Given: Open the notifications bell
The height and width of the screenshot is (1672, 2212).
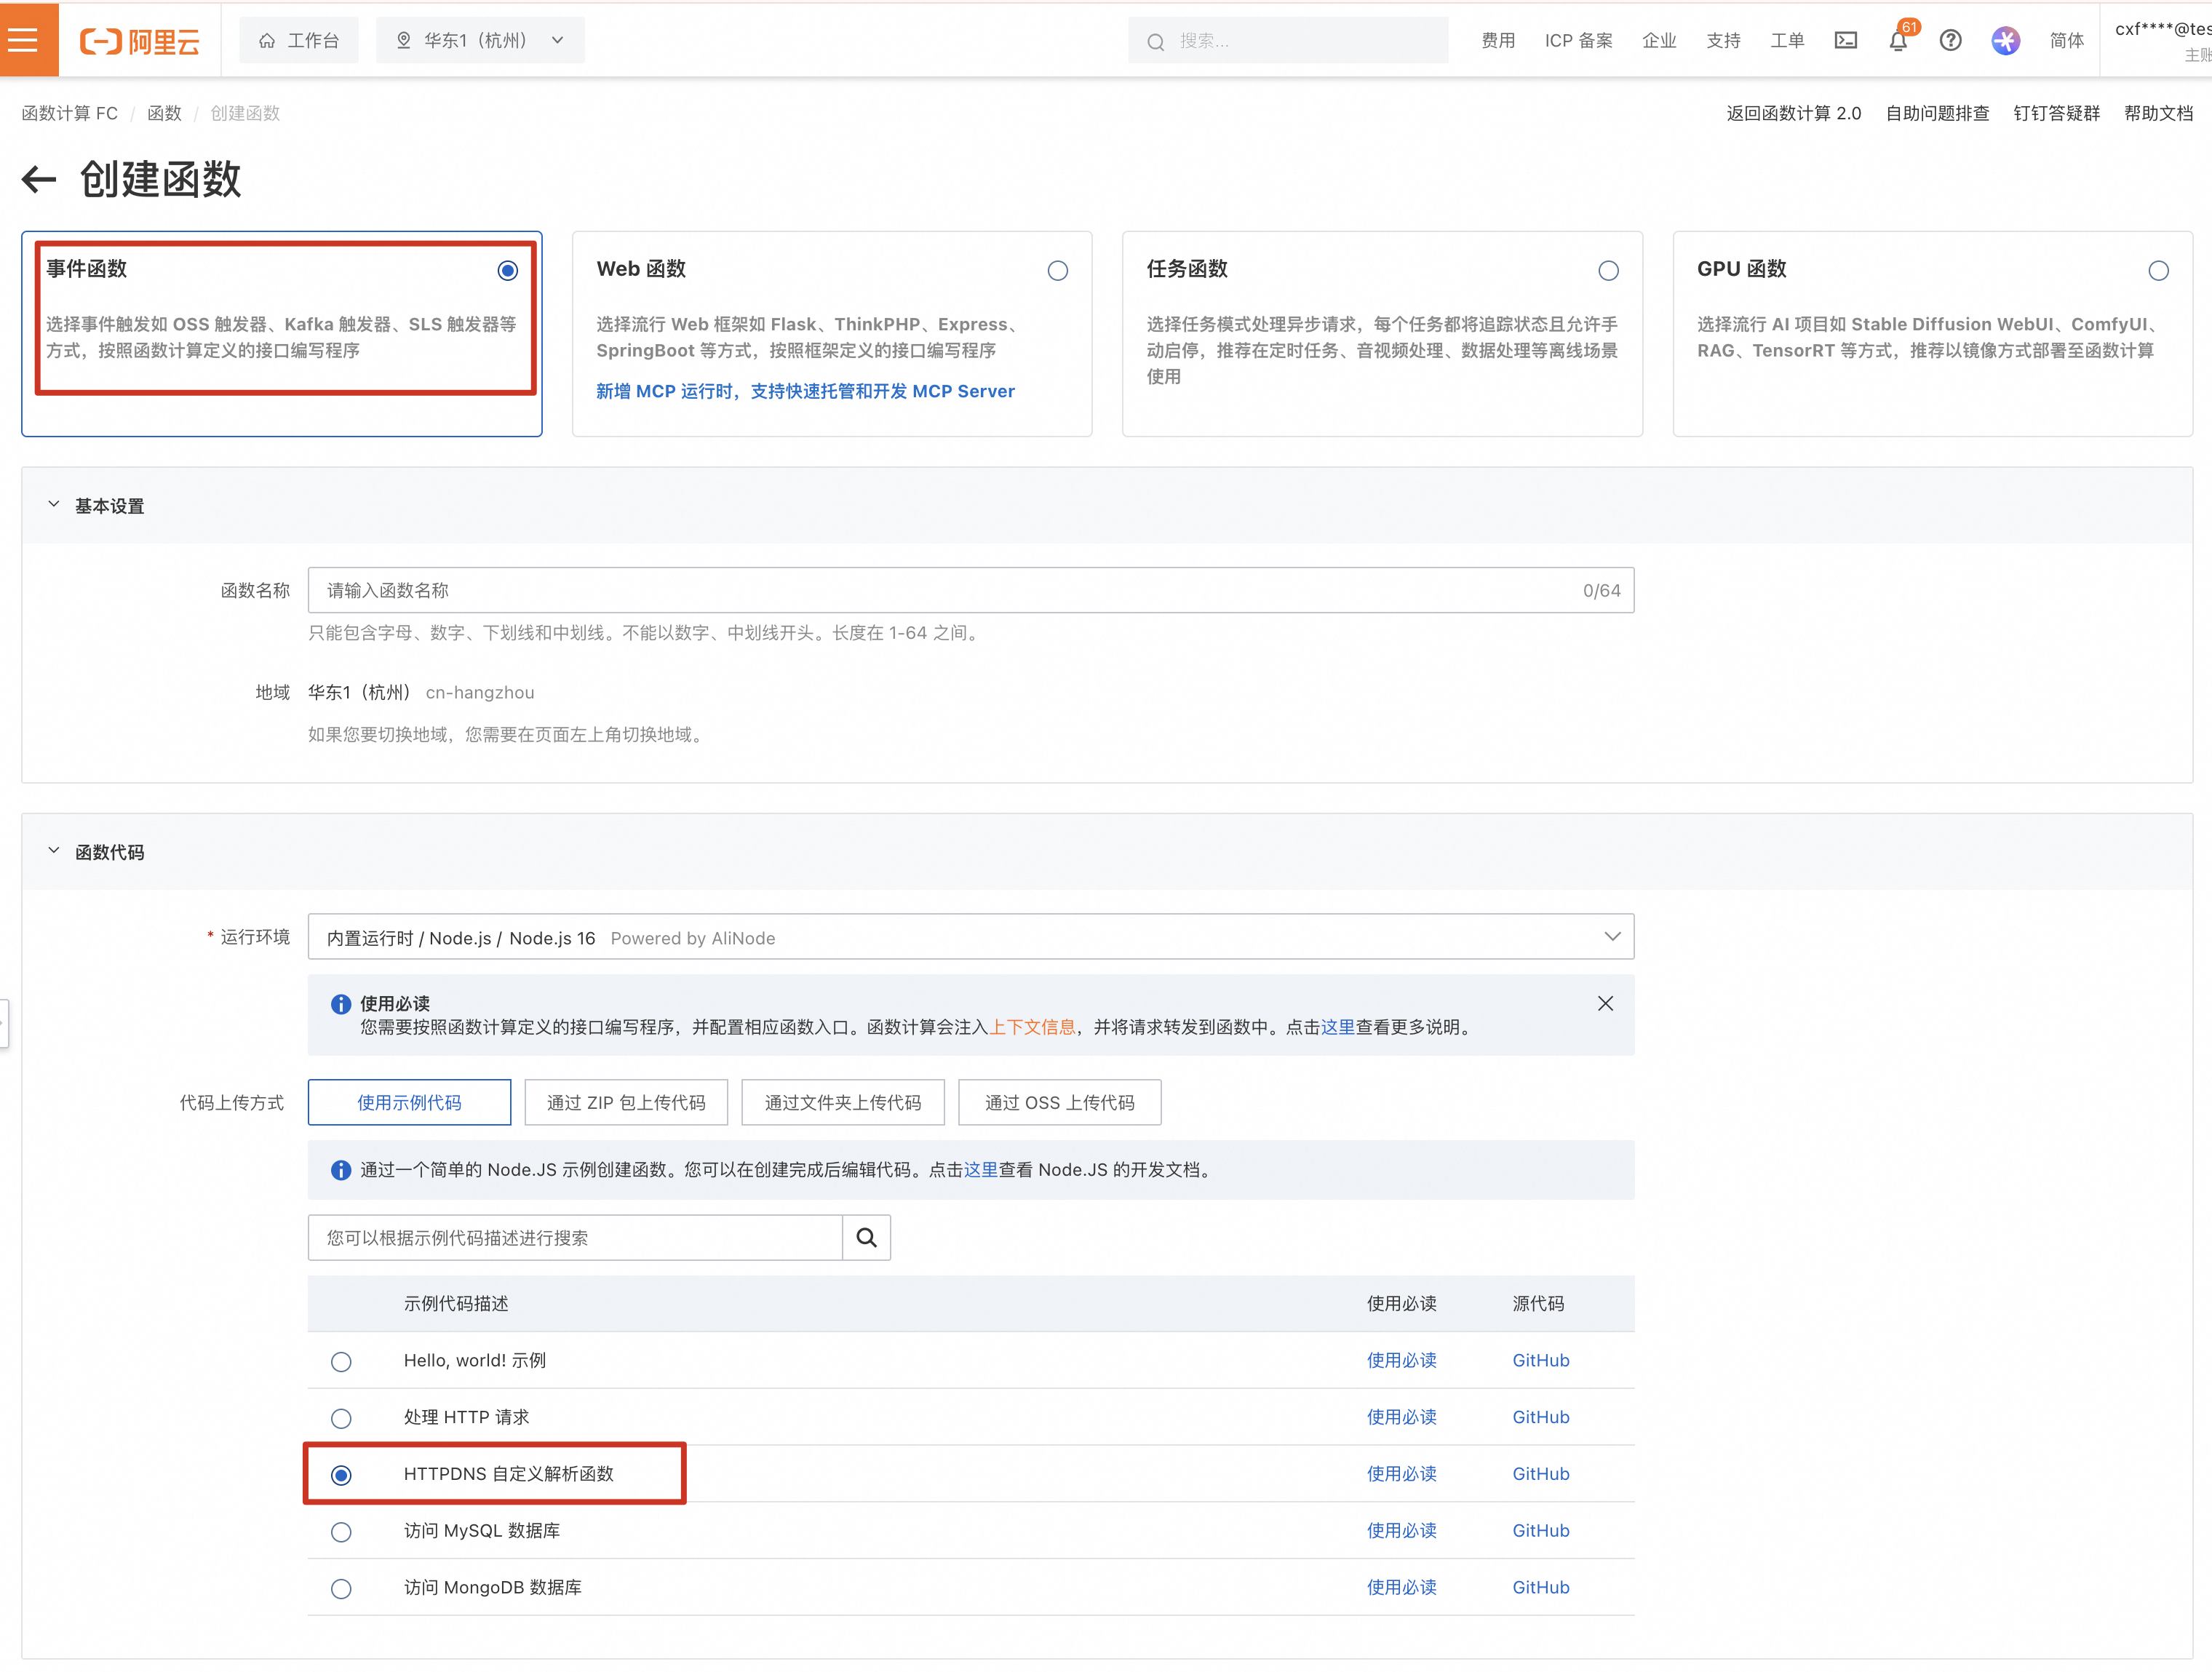Looking at the screenshot, I should [1897, 41].
